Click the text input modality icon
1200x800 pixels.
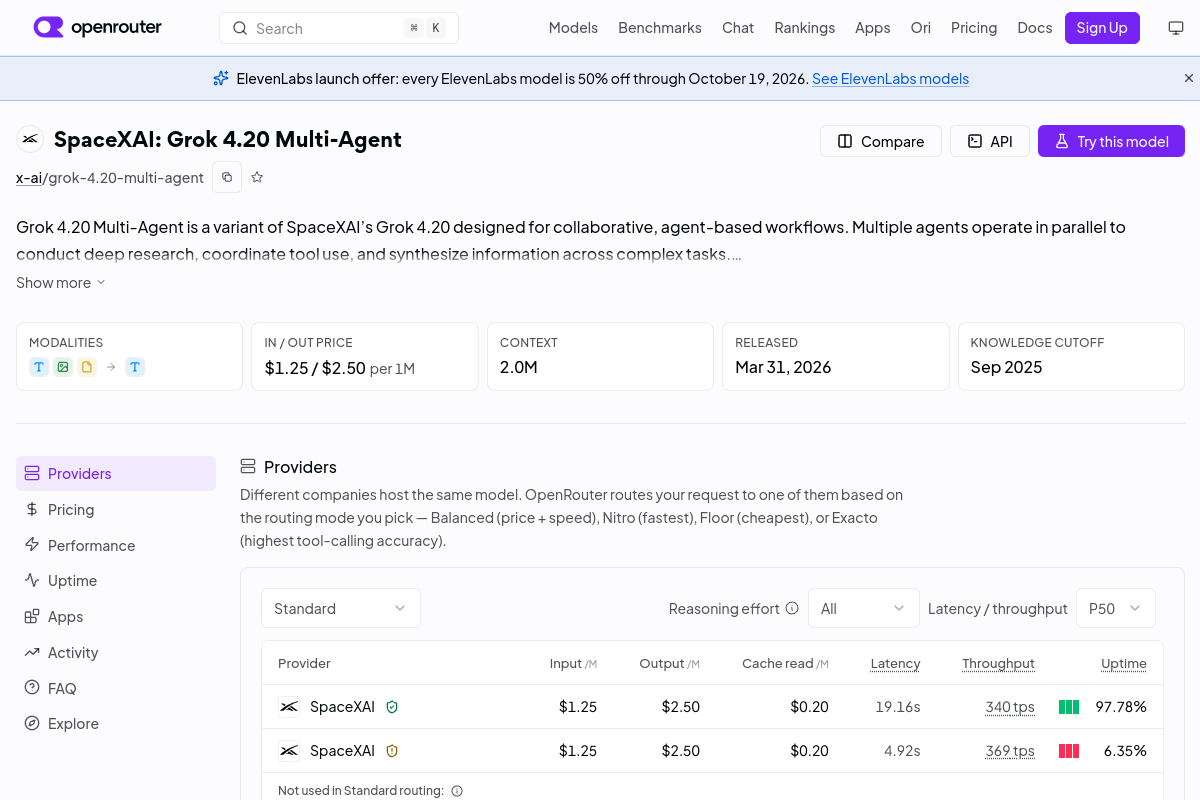(x=39, y=367)
